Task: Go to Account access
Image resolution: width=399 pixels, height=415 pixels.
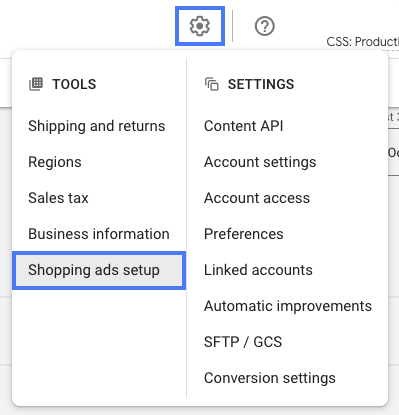Action: click(257, 198)
